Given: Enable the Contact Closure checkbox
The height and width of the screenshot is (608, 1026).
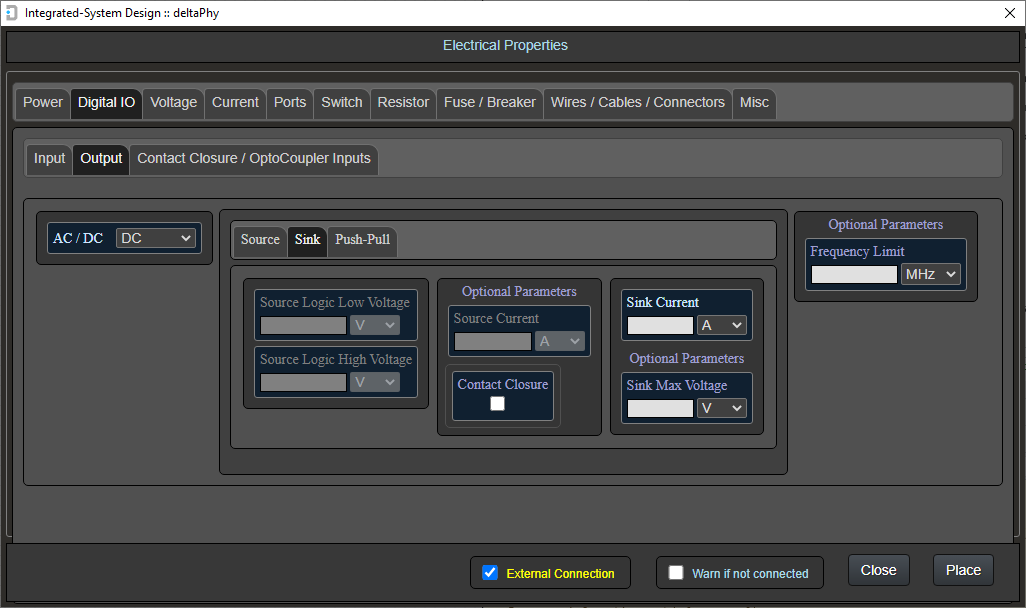Looking at the screenshot, I should click(497, 404).
